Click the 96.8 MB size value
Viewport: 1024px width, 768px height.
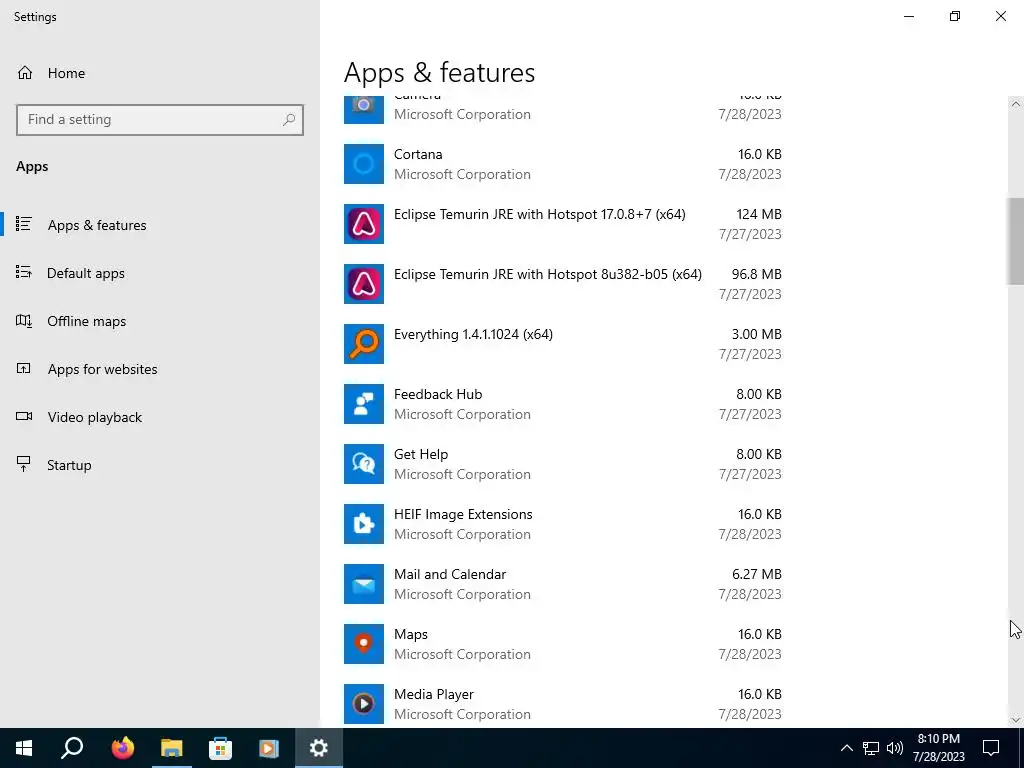756,274
